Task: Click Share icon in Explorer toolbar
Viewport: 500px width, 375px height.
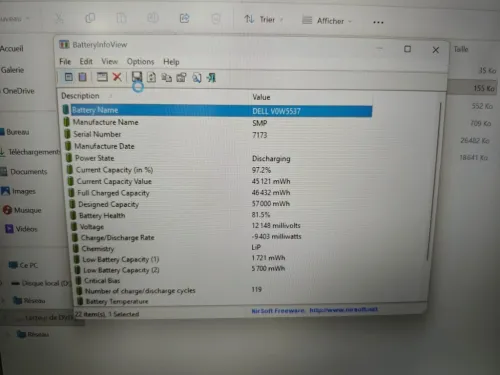Action: [184, 18]
